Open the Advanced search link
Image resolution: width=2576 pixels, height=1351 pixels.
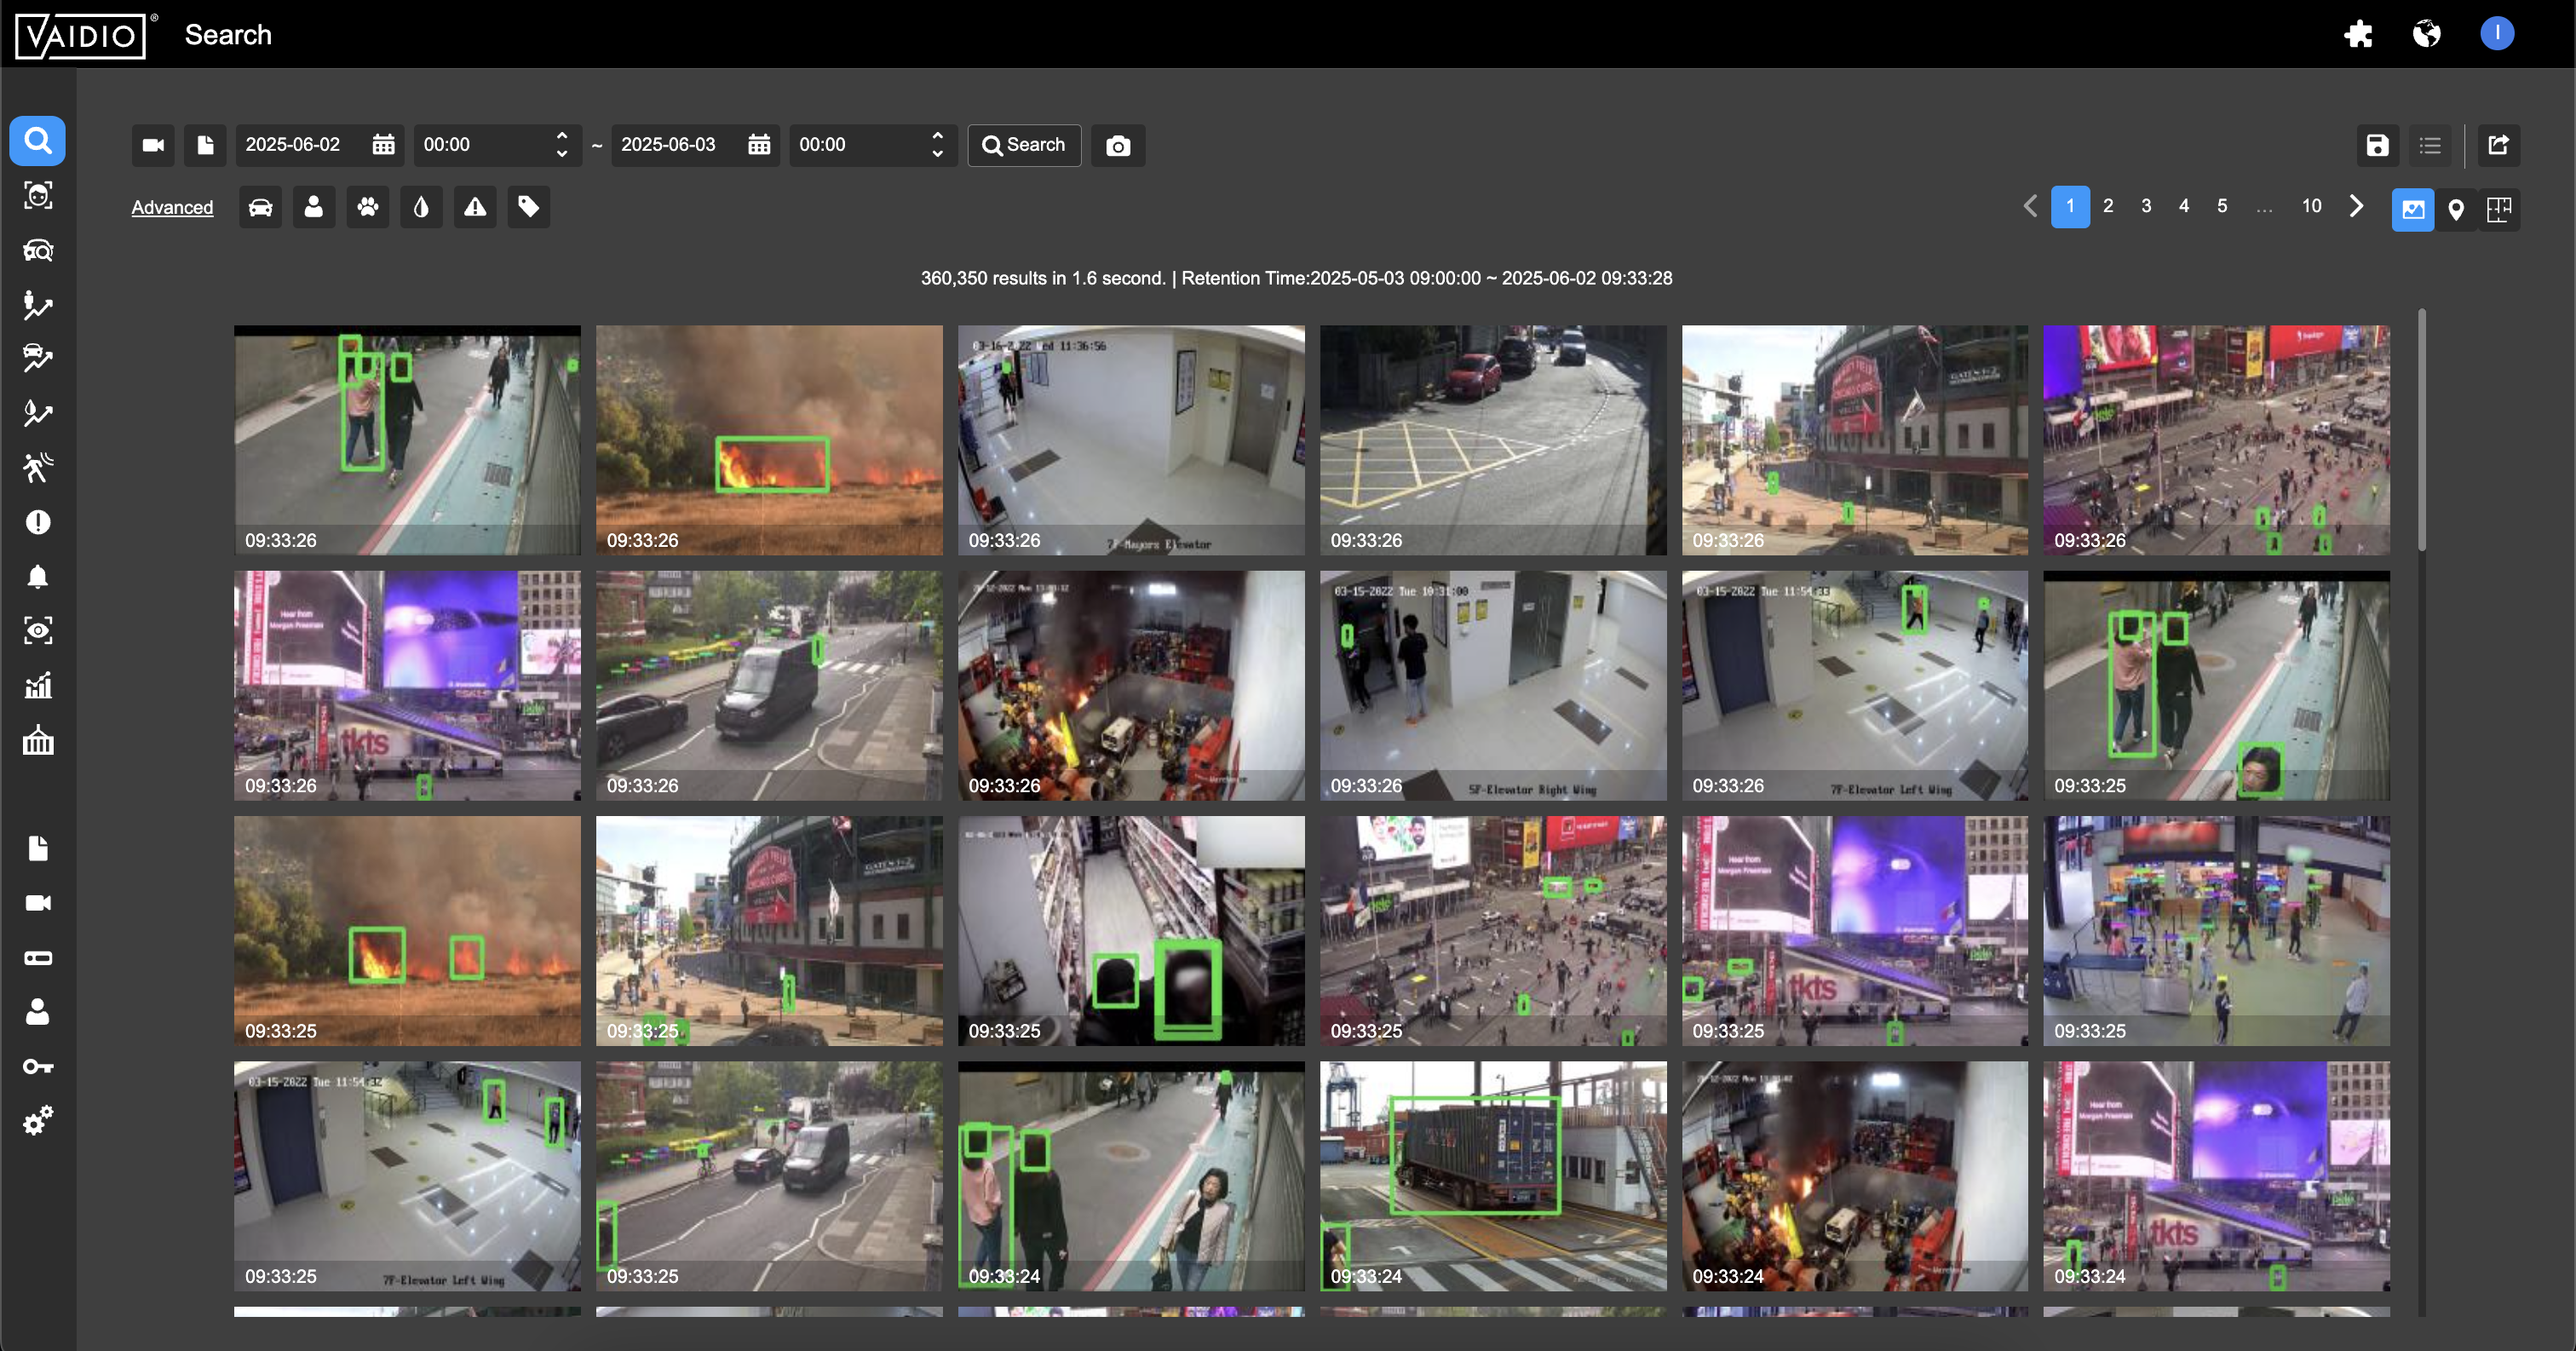coord(172,208)
